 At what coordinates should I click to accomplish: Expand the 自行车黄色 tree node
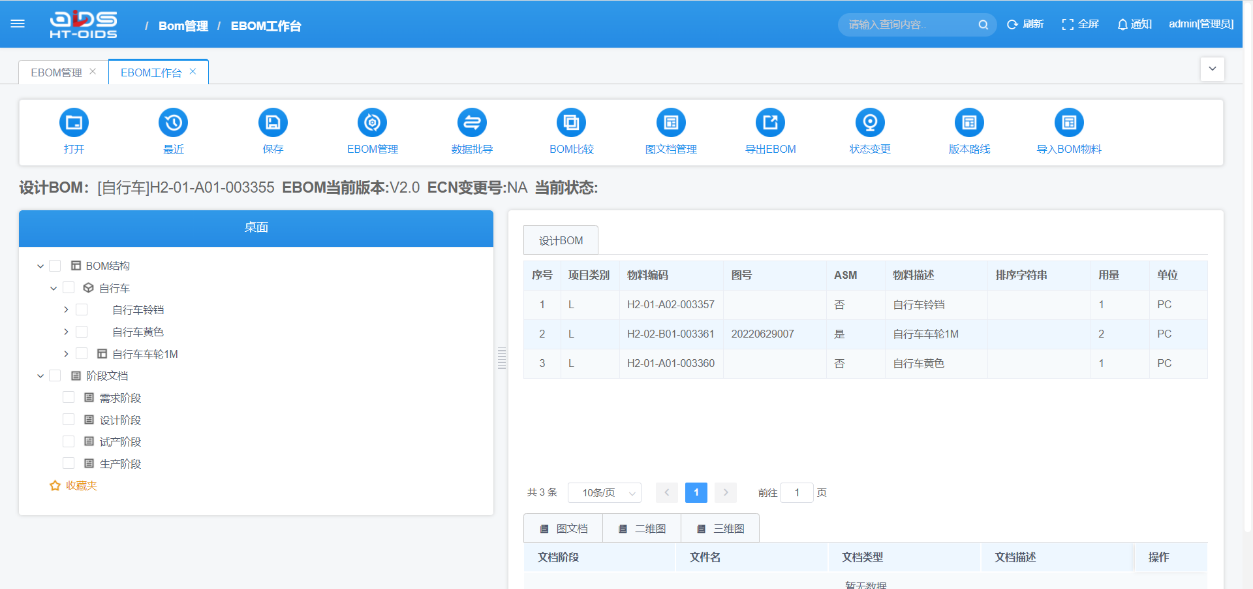click(66, 332)
